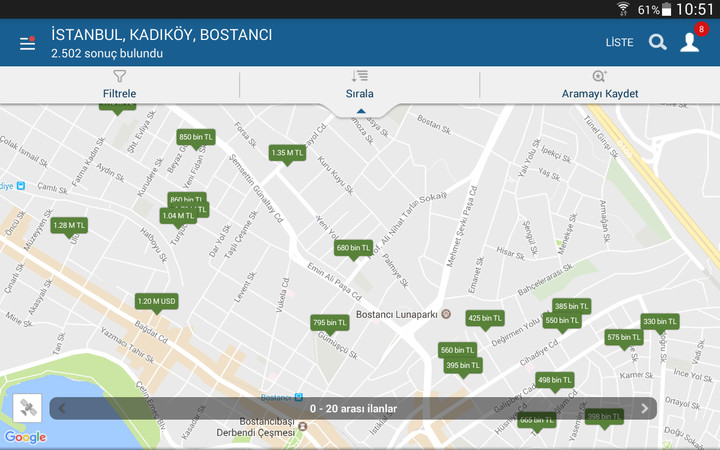The width and height of the screenshot is (720, 450).
Task: Switch to LİSTE list view
Action: [x=619, y=42]
